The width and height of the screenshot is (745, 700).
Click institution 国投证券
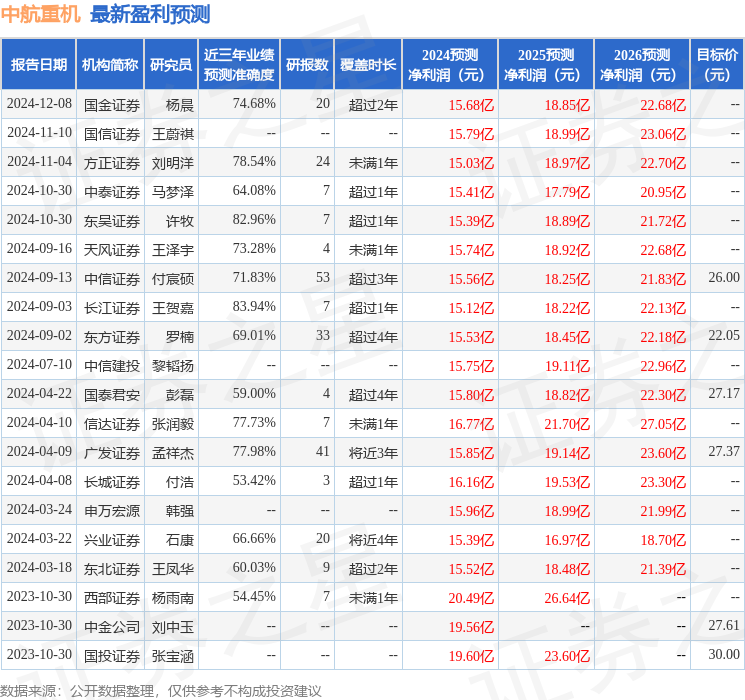click(112, 656)
